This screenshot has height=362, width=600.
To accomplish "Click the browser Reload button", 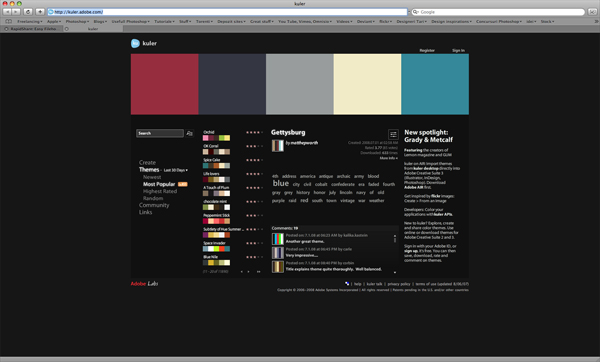I will 28,12.
